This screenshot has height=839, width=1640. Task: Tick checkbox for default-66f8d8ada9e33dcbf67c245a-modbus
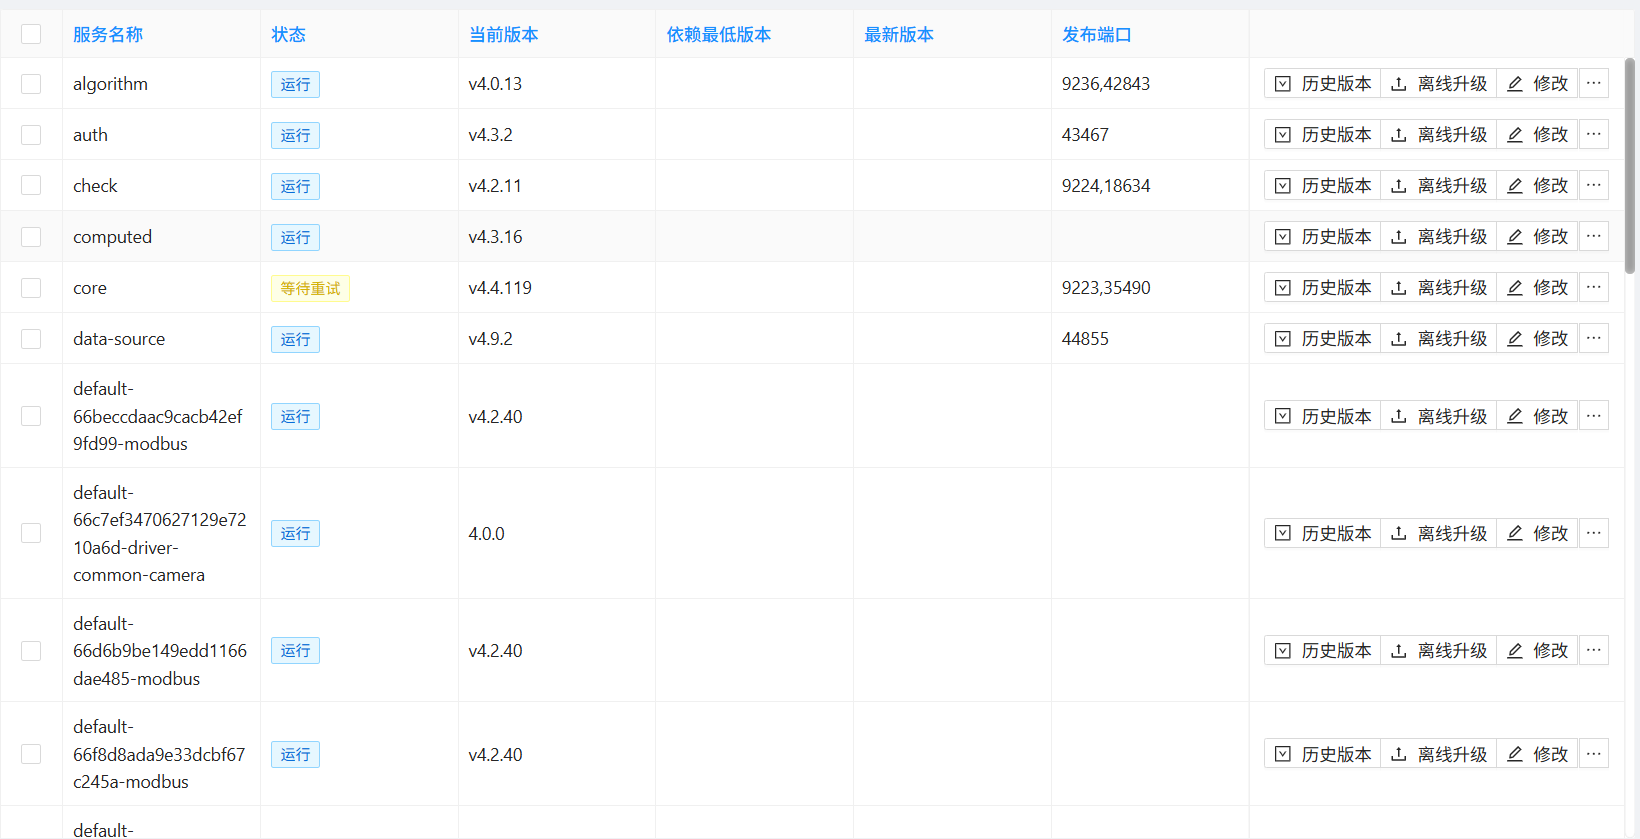click(31, 754)
